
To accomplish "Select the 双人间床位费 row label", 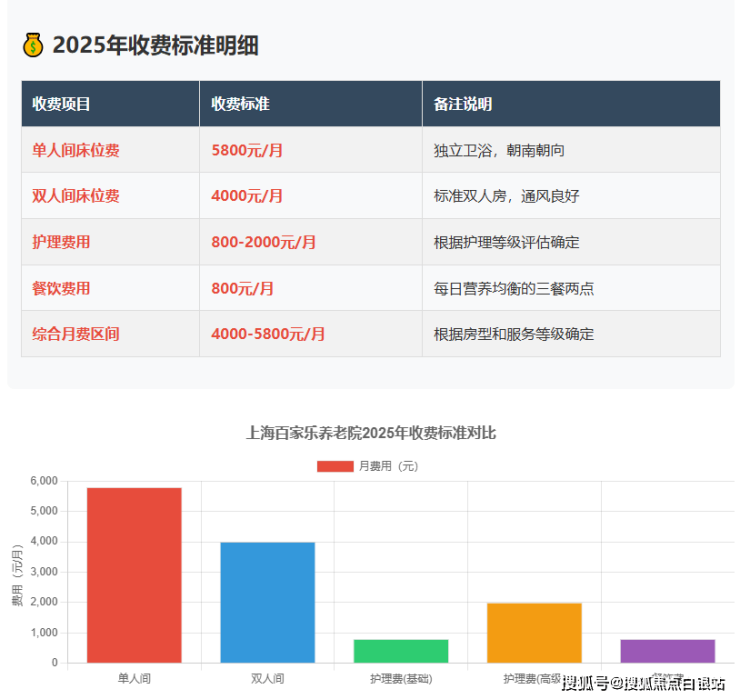I will [x=76, y=196].
